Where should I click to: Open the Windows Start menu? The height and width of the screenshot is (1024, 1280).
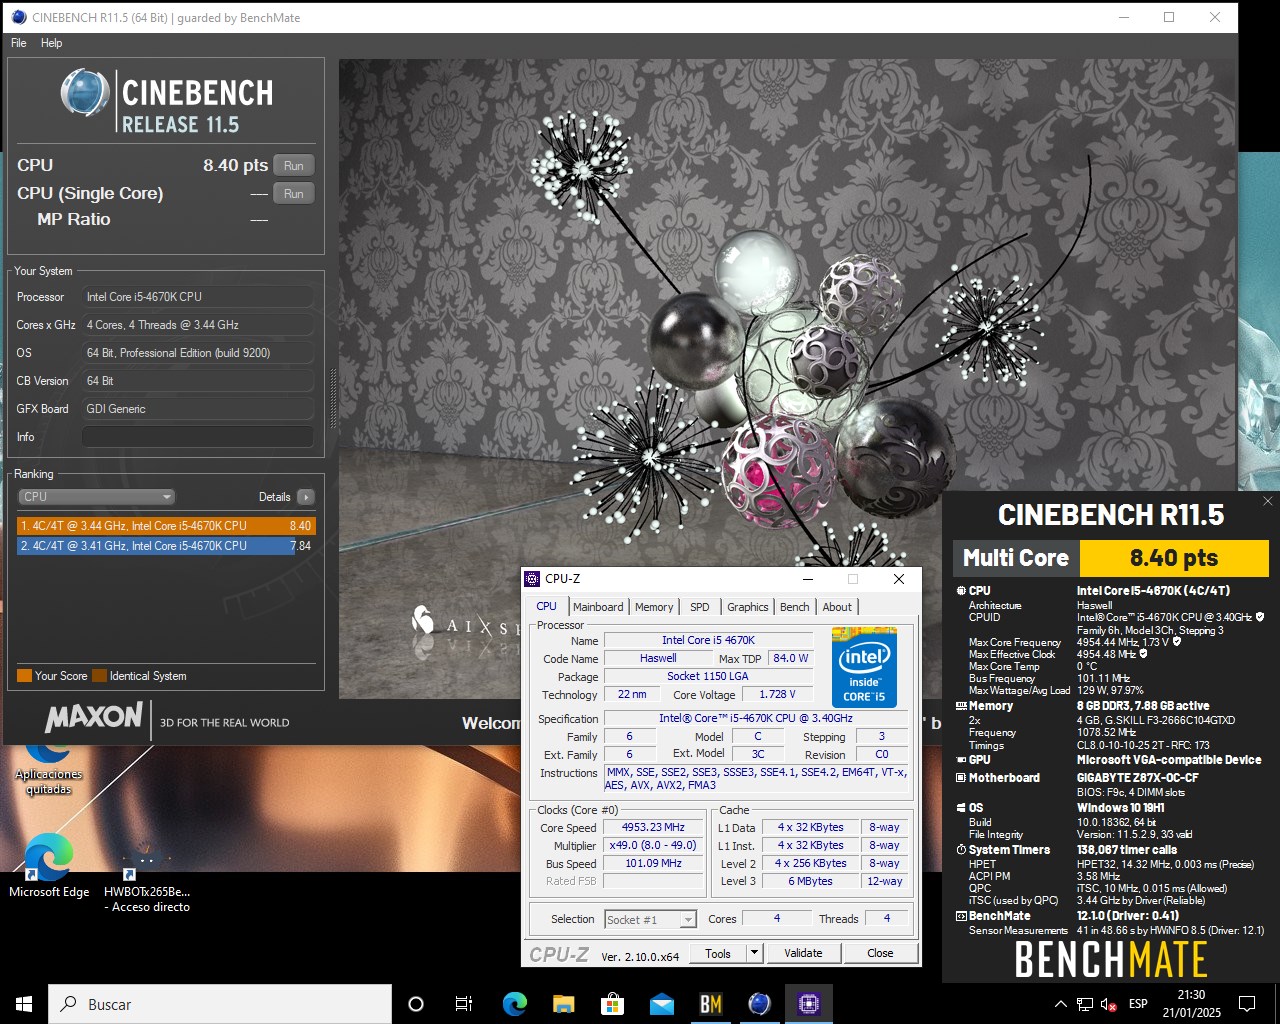[x=24, y=1004]
